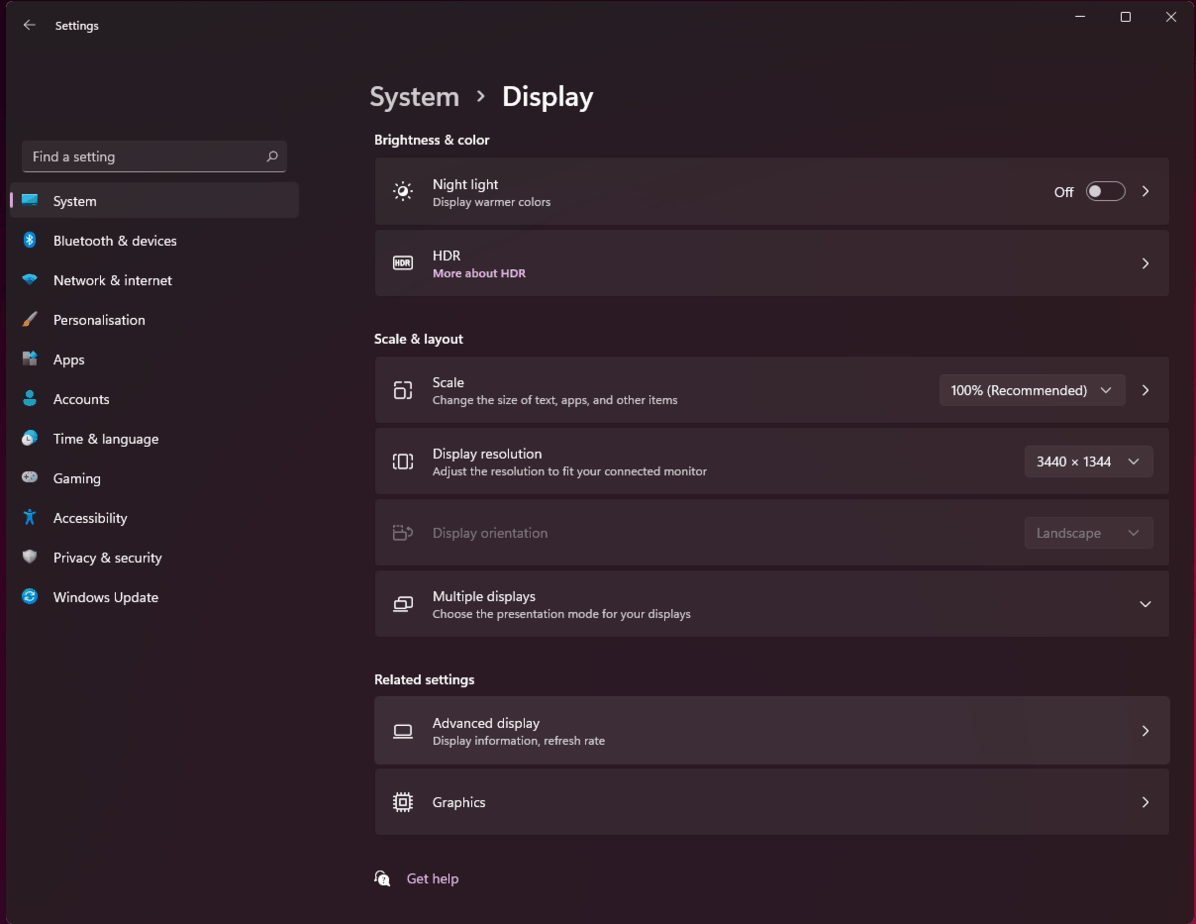Click the back arrow
Image resolution: width=1196 pixels, height=924 pixels.
click(29, 25)
